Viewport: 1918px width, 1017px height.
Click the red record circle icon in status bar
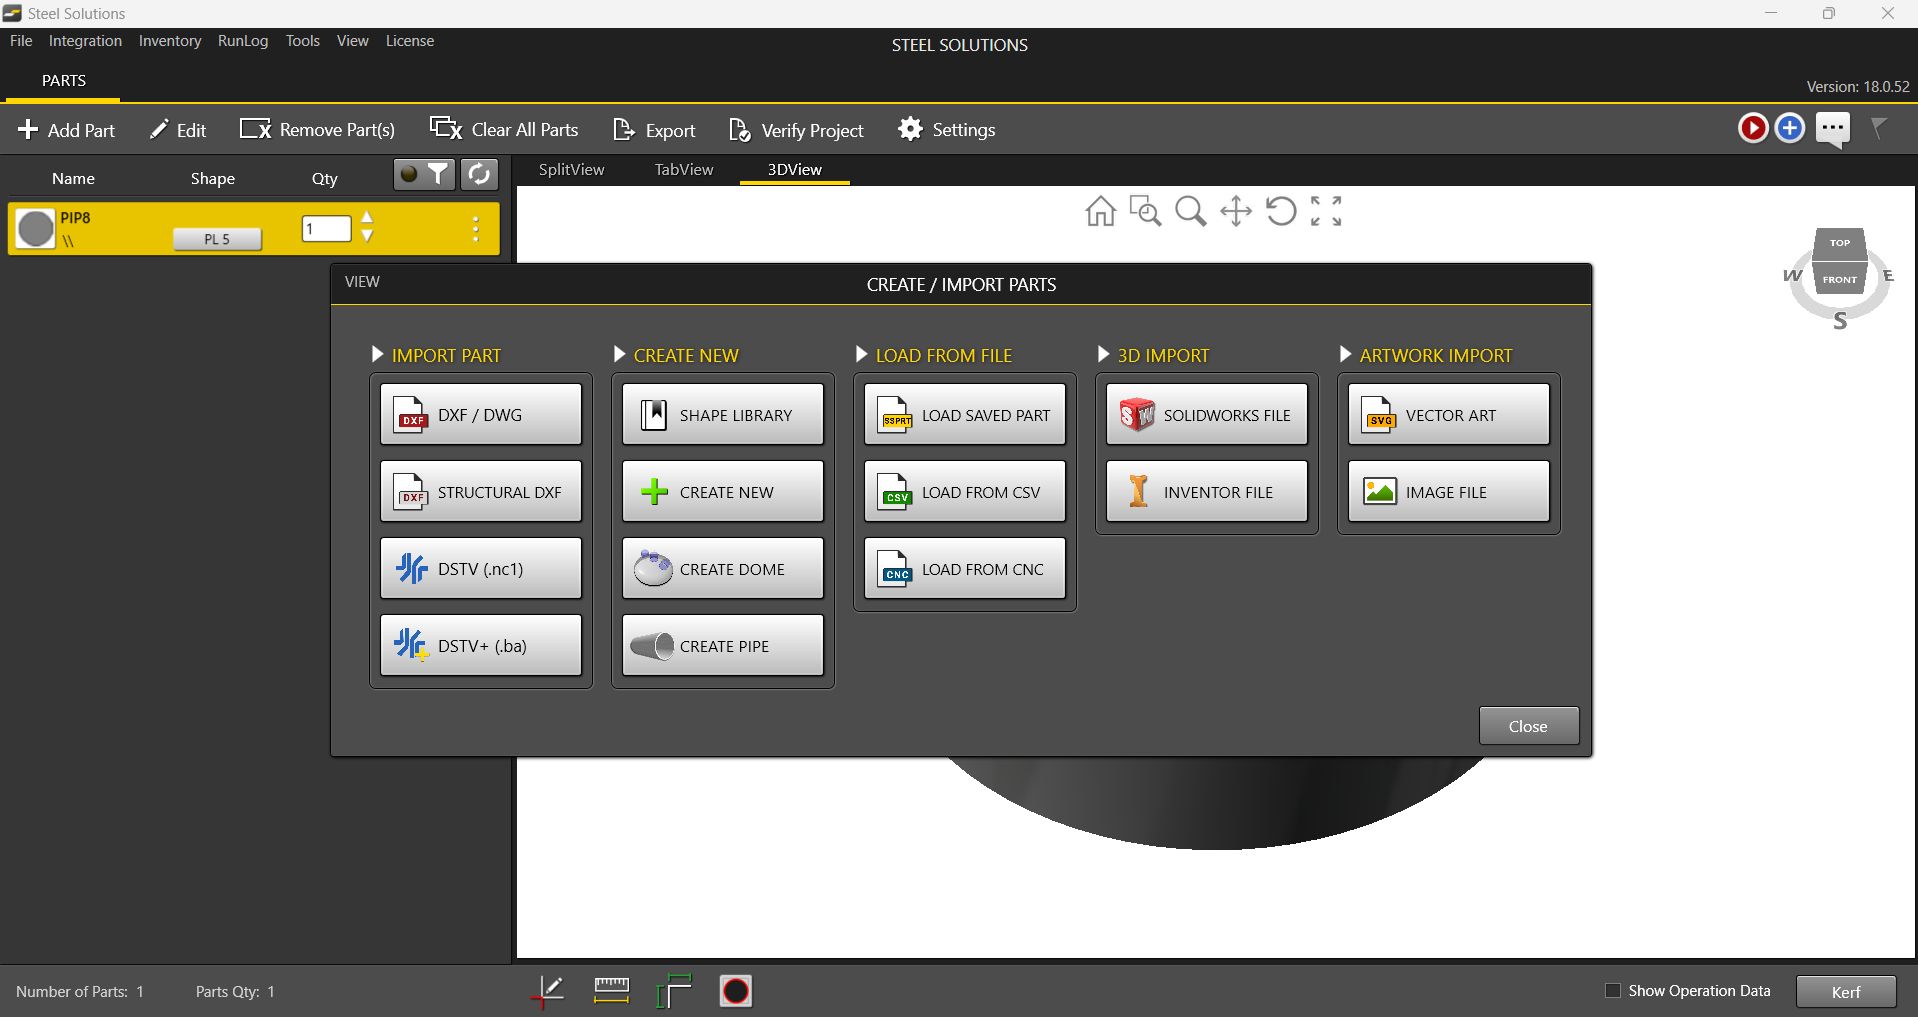(x=736, y=991)
